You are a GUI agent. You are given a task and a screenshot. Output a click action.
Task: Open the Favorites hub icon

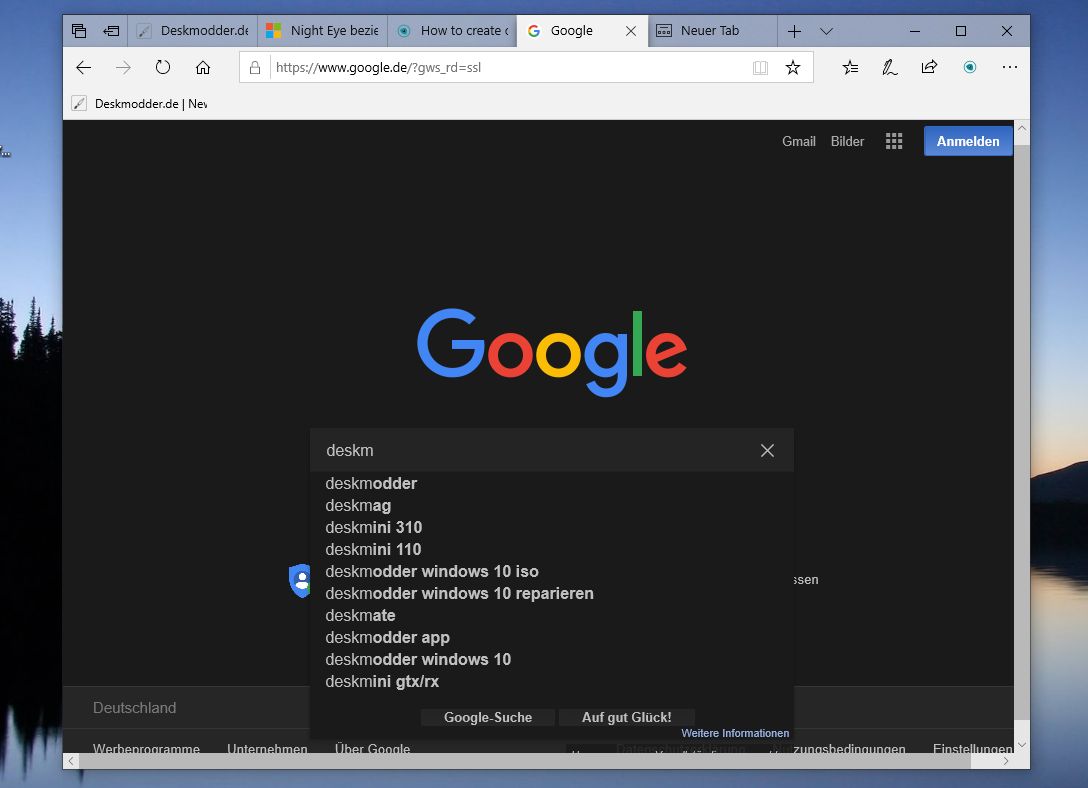[x=850, y=67]
